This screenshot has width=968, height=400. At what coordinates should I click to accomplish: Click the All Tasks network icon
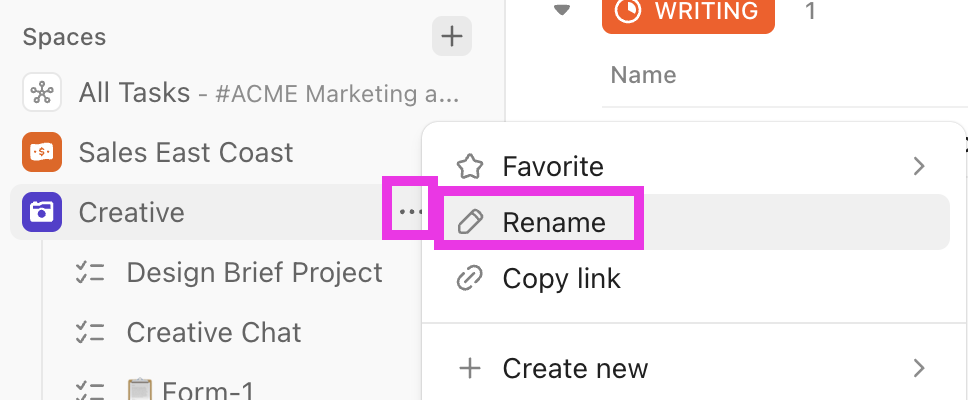[42, 93]
